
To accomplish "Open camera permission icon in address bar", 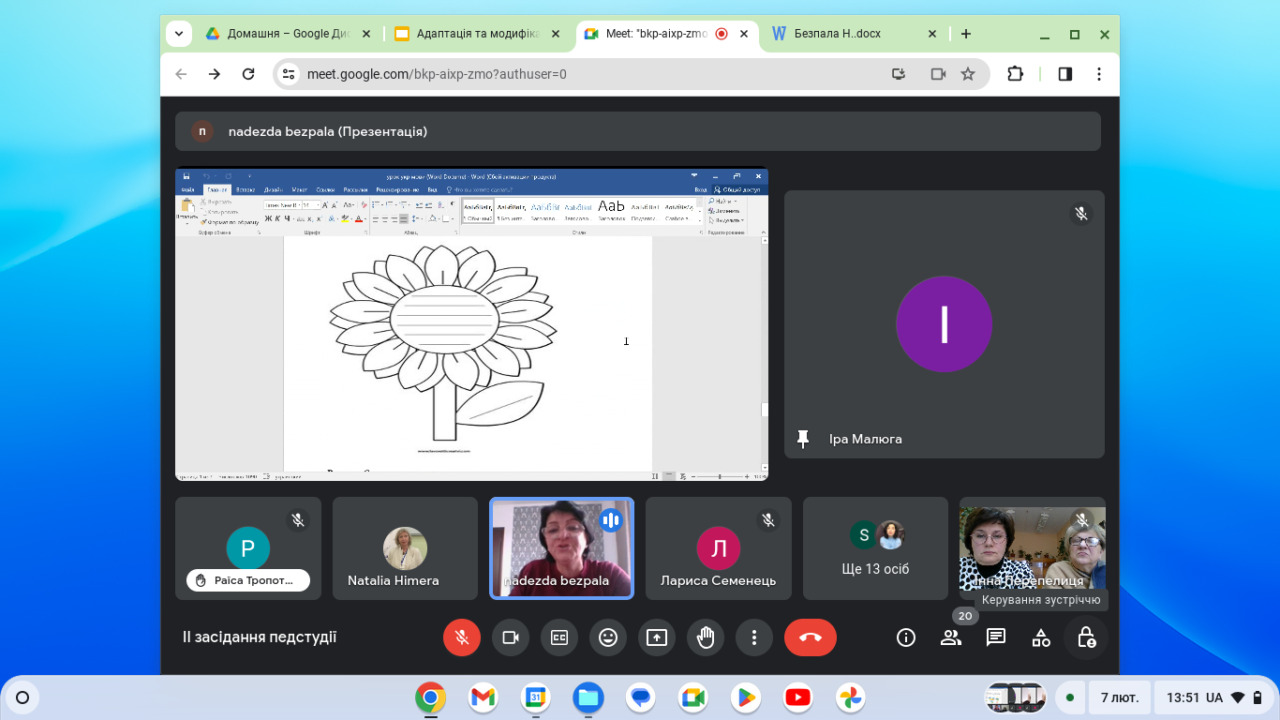I will click(938, 74).
